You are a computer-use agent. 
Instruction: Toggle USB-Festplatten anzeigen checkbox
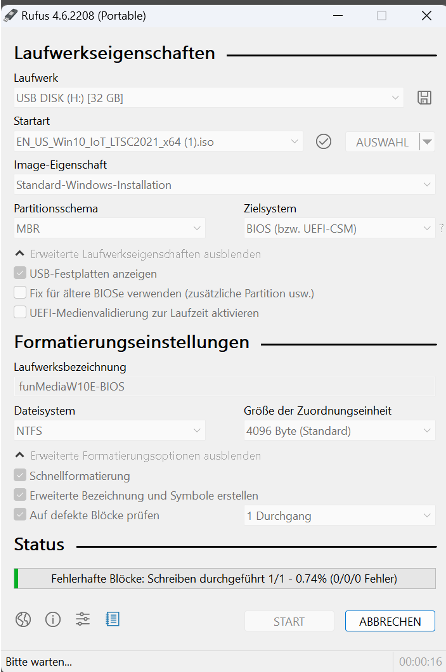click(20, 273)
